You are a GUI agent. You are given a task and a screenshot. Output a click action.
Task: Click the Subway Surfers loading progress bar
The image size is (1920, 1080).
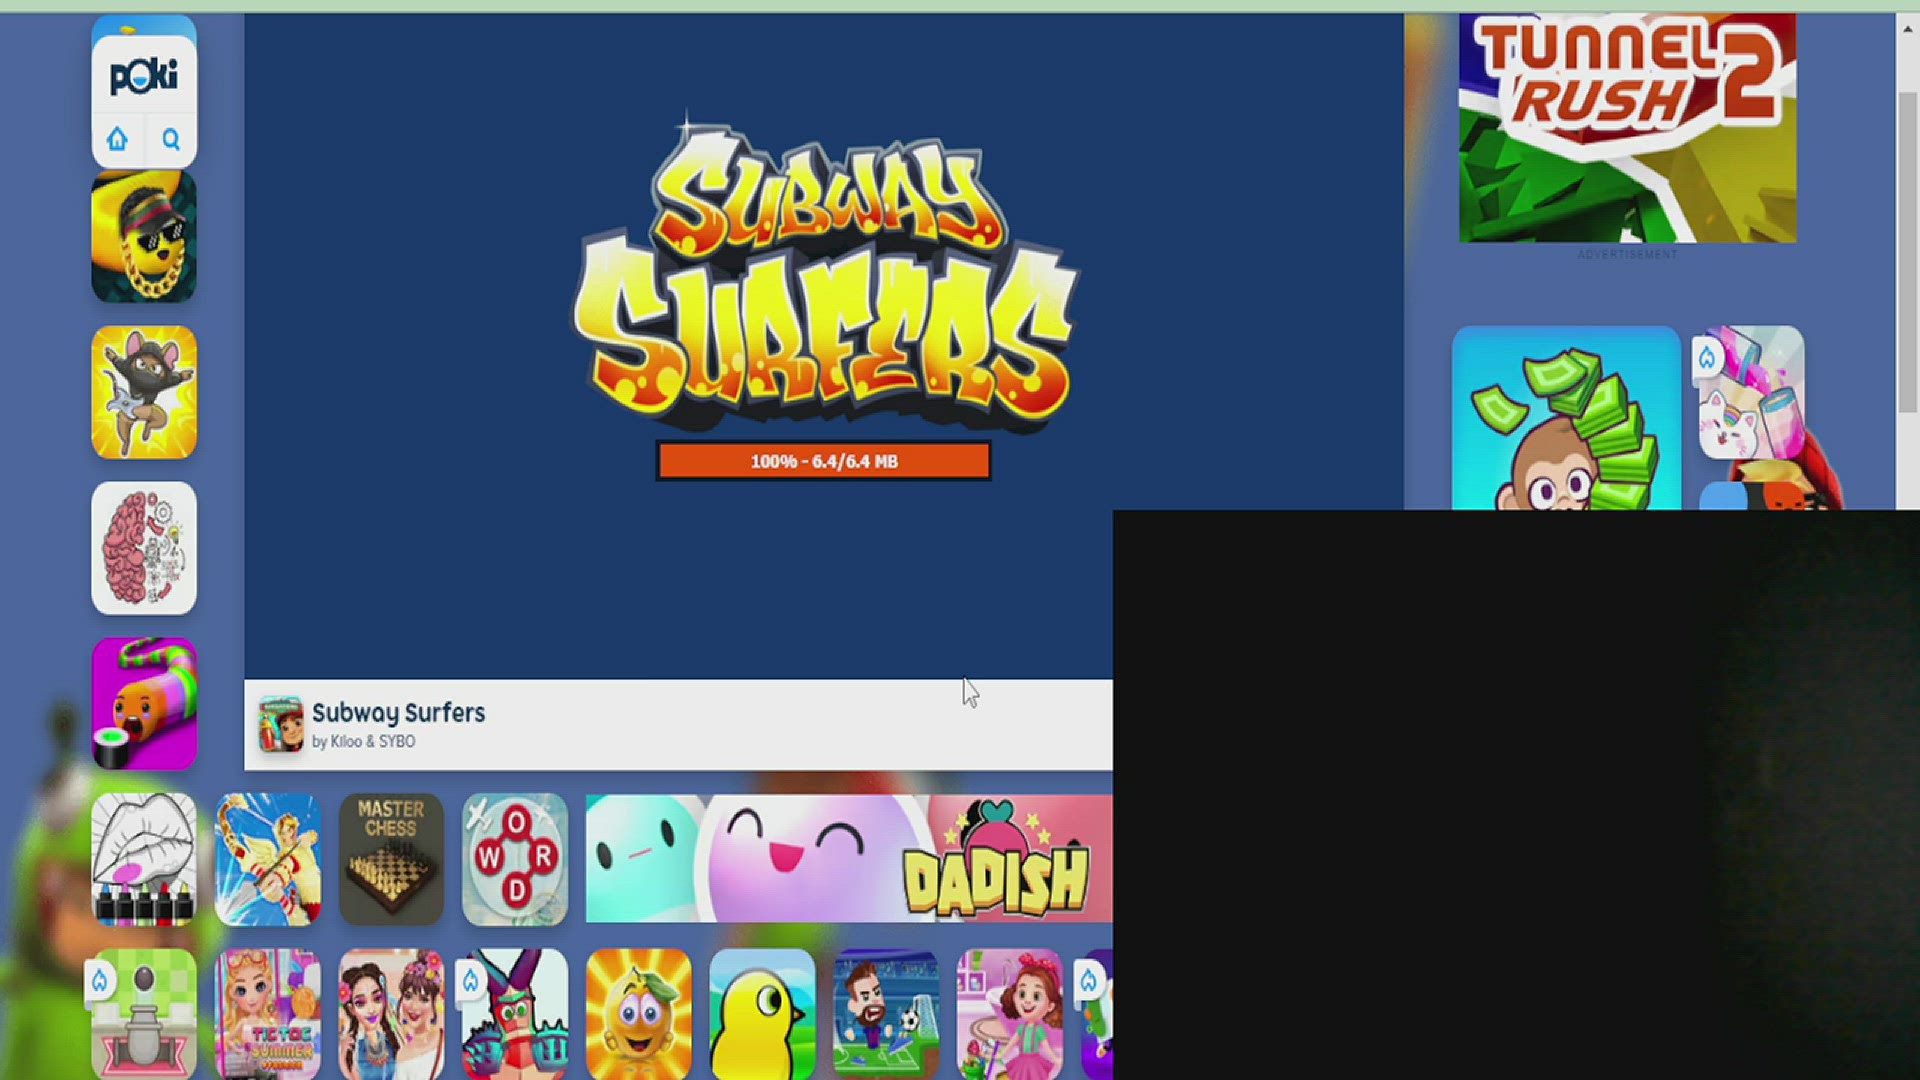coord(823,461)
